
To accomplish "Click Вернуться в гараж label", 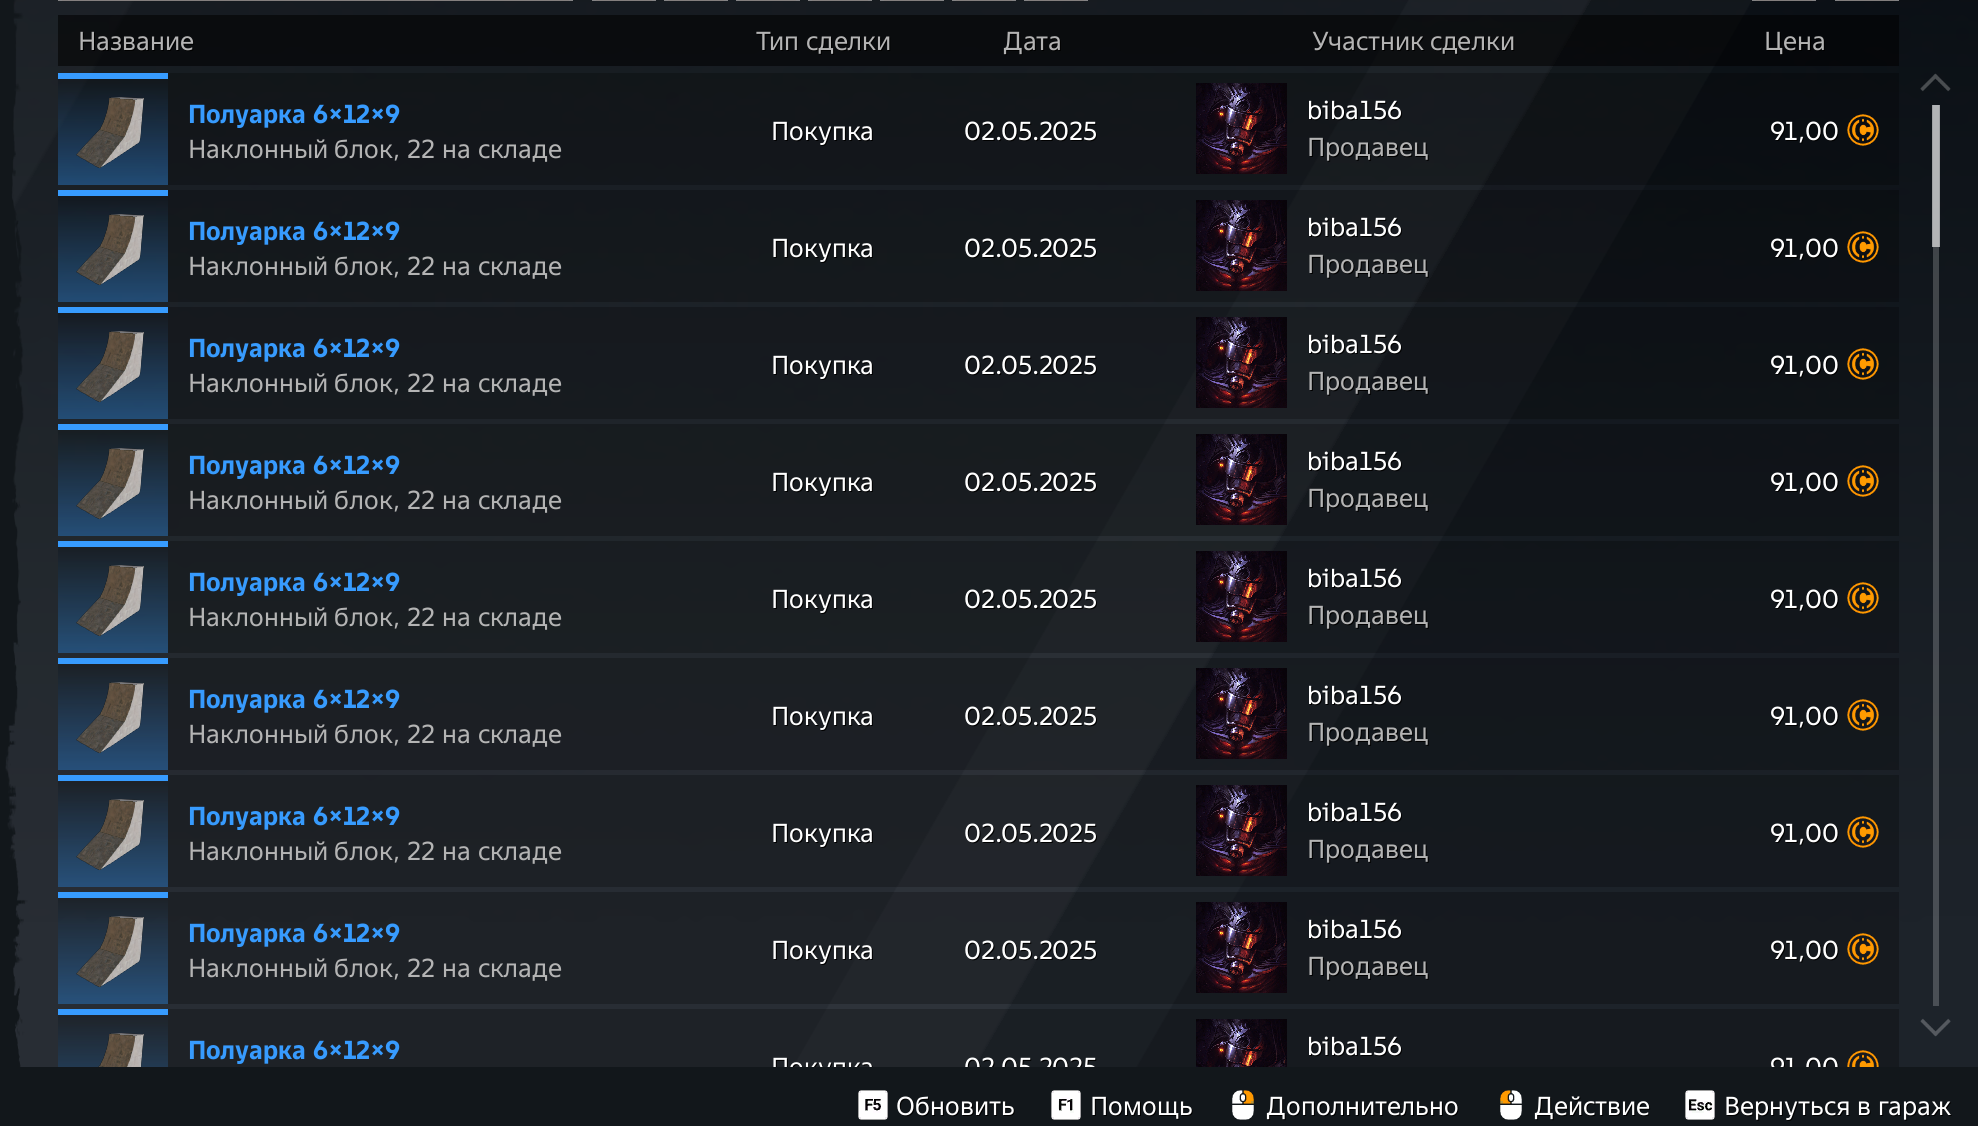I will click(x=1837, y=1106).
